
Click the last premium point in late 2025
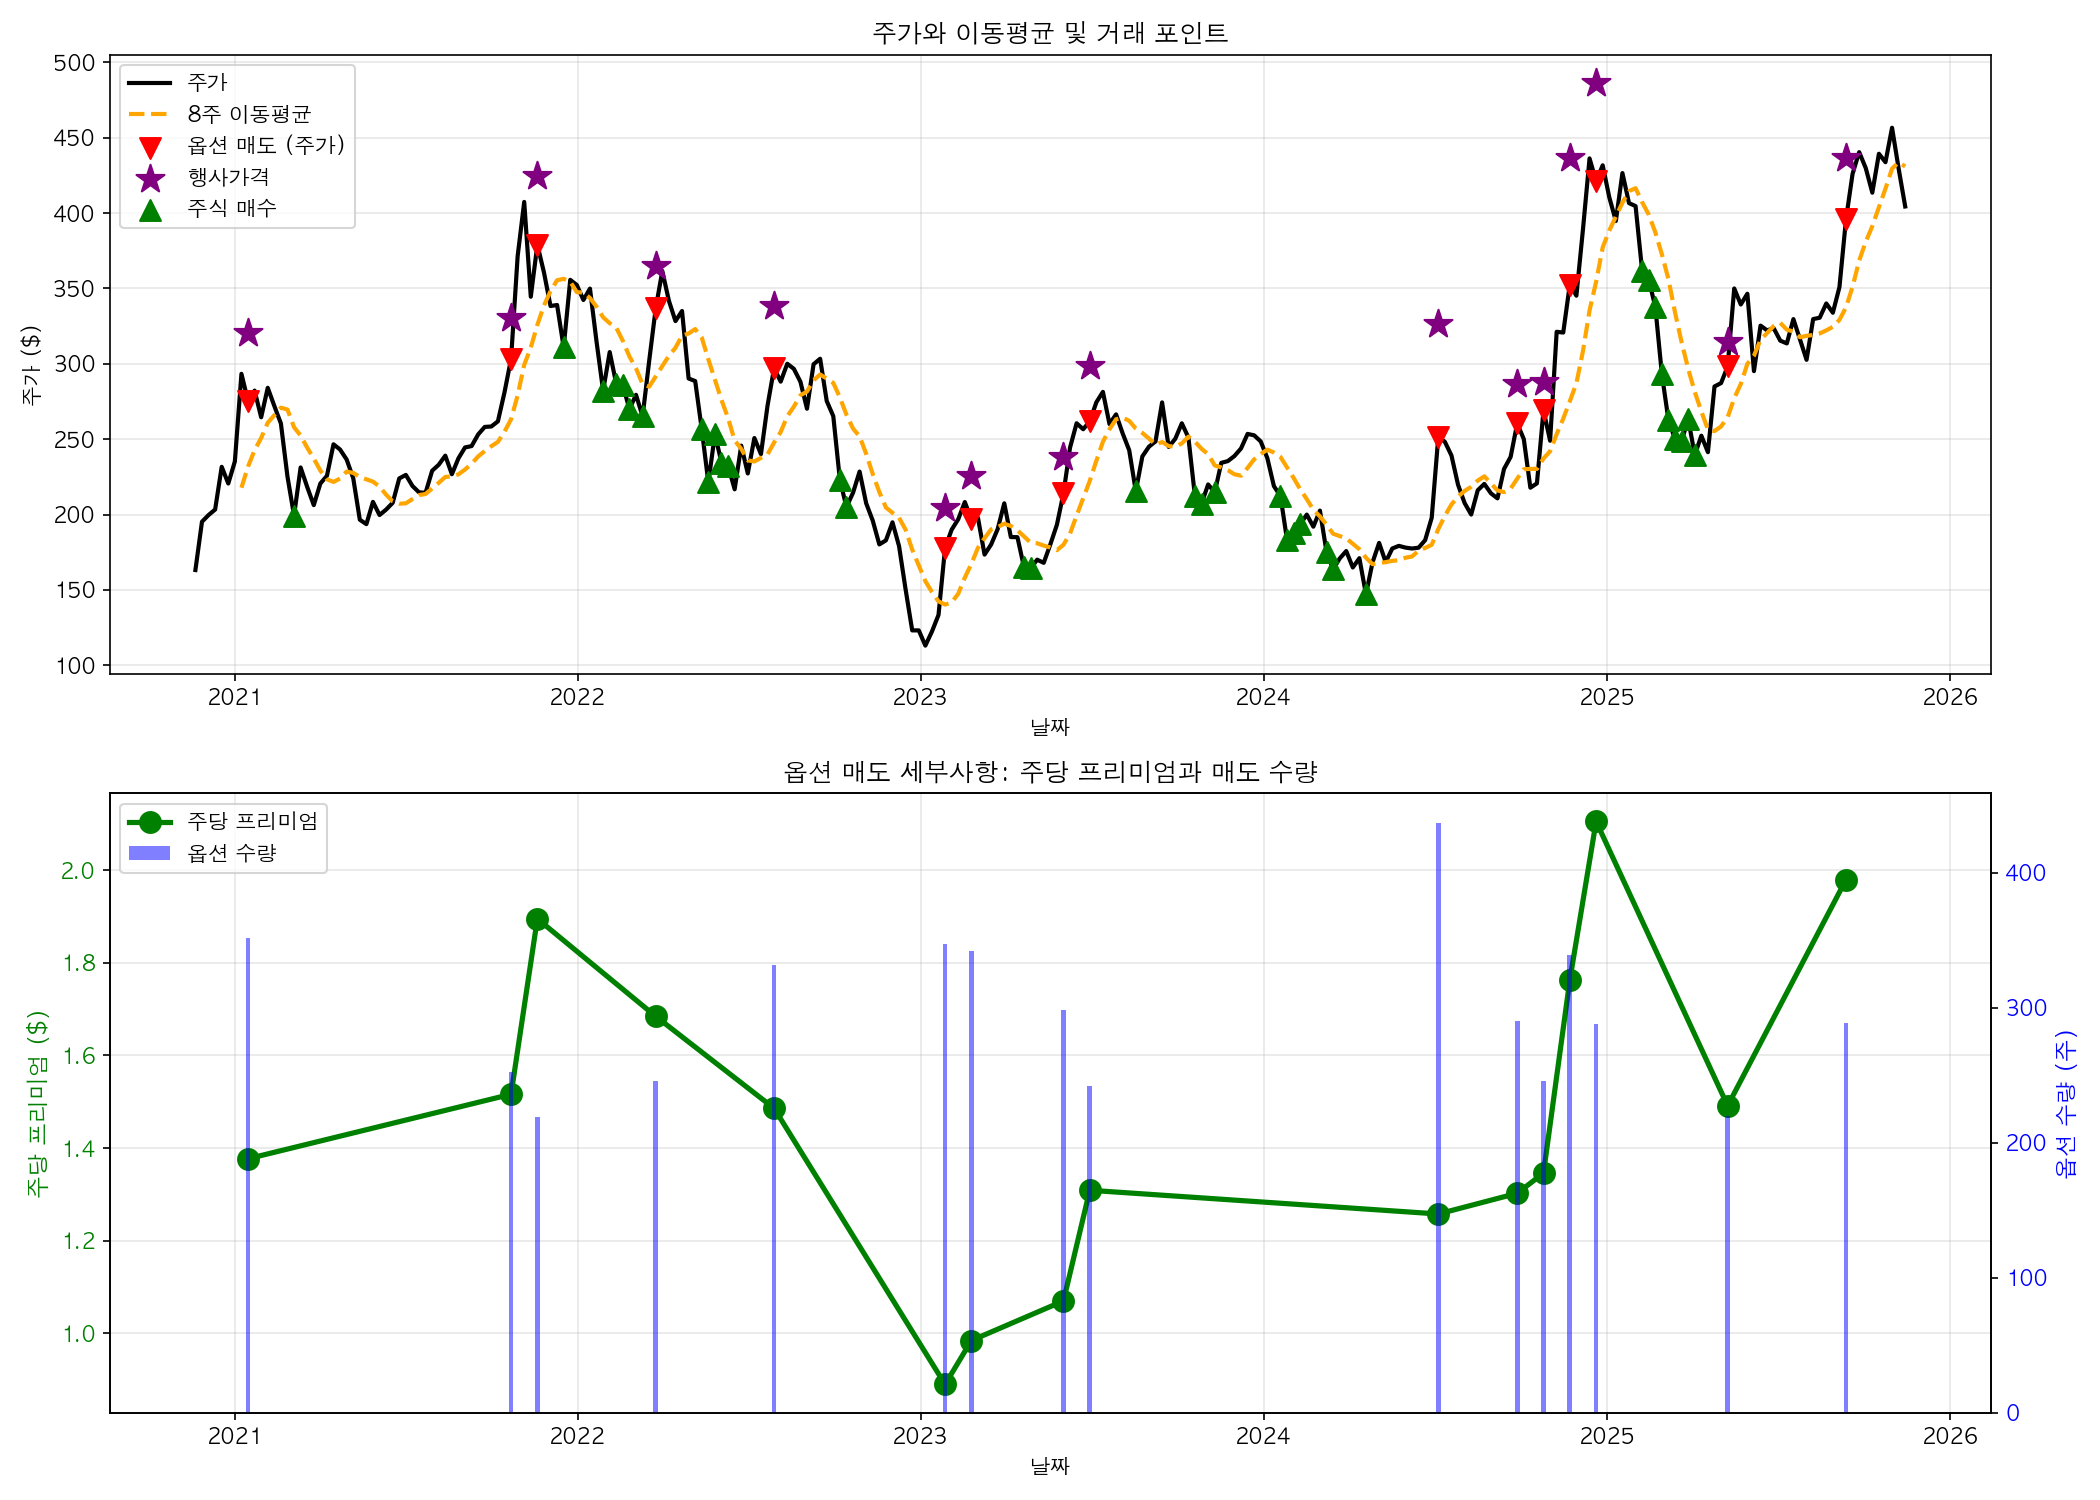[x=1846, y=880]
